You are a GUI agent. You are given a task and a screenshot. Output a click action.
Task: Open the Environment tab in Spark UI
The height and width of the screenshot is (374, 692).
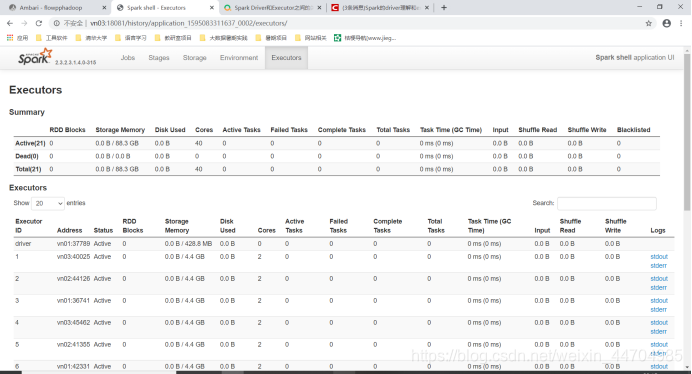239,58
